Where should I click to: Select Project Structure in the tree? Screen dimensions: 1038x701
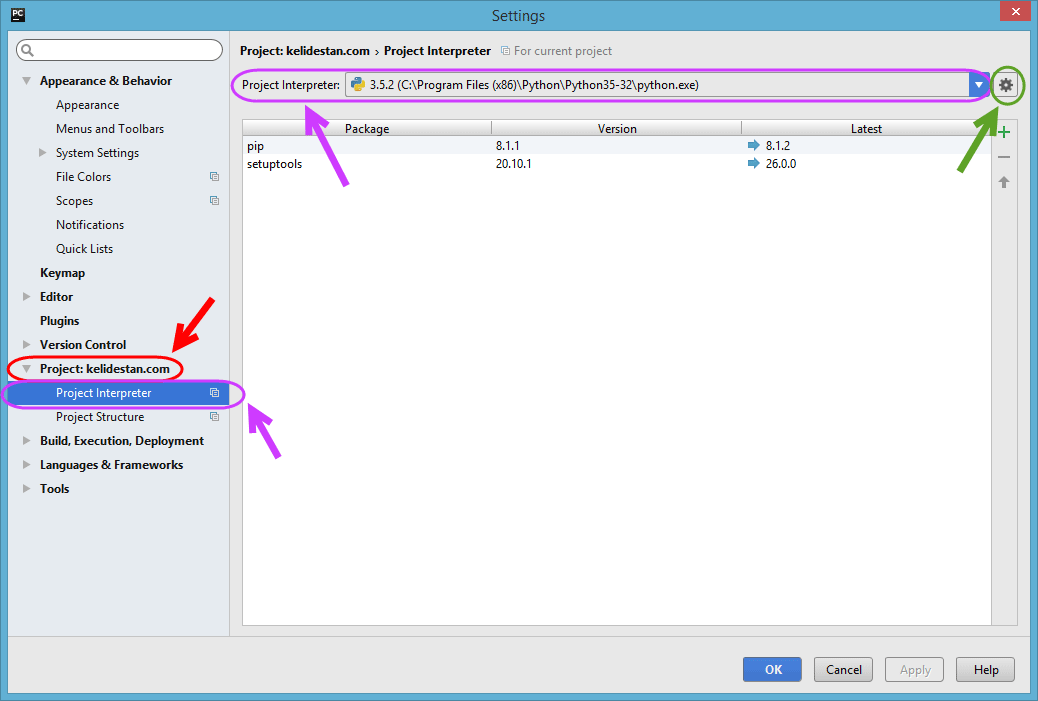tap(100, 417)
